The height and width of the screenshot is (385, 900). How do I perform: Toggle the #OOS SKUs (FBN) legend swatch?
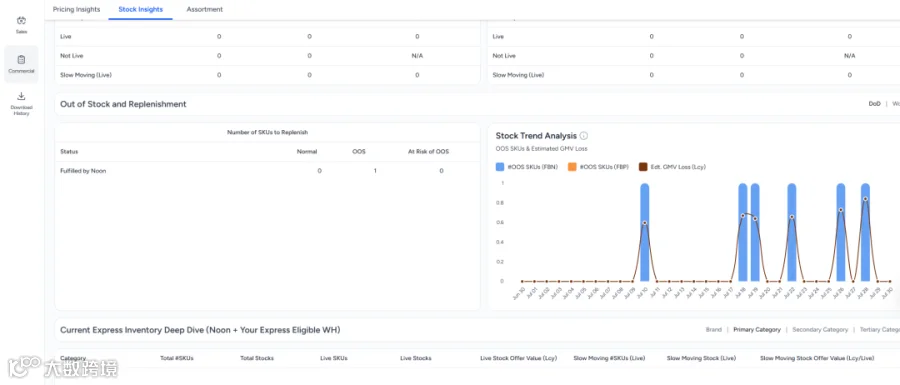(x=500, y=167)
